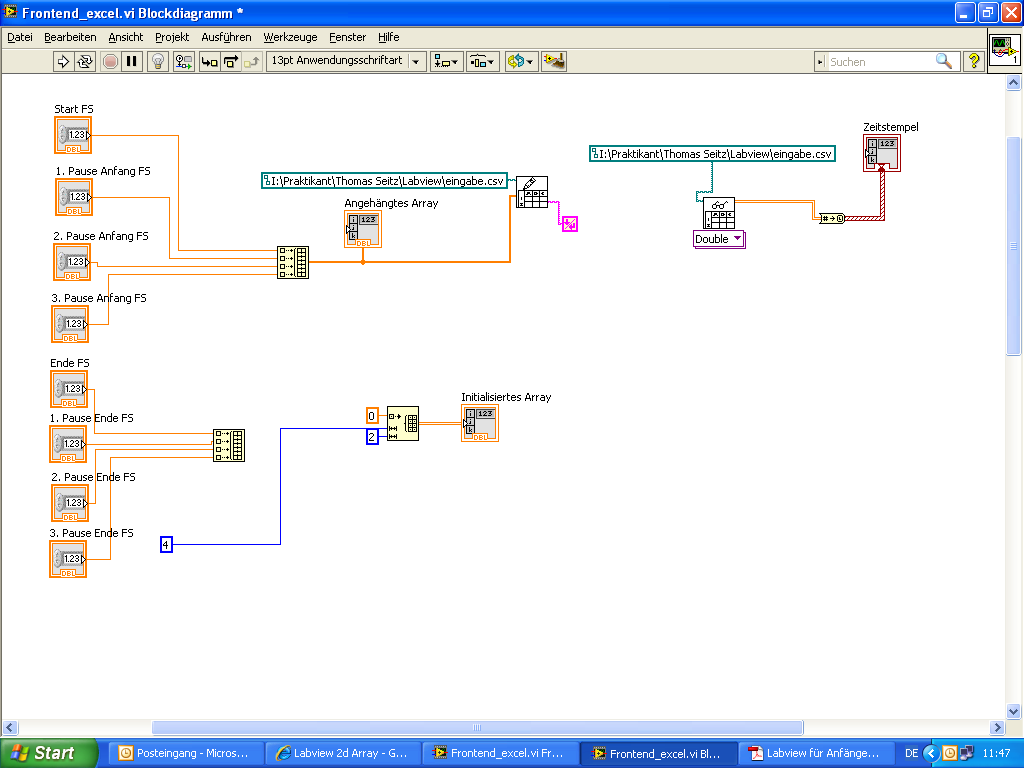Open the Ansicht menu

(x=125, y=37)
